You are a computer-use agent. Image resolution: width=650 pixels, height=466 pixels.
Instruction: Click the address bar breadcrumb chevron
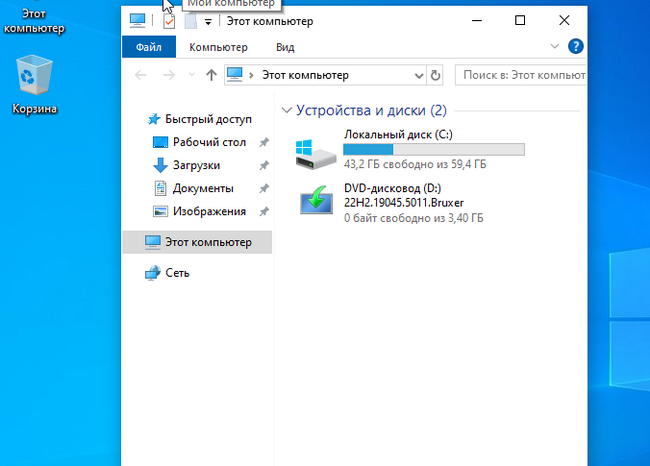tap(251, 75)
